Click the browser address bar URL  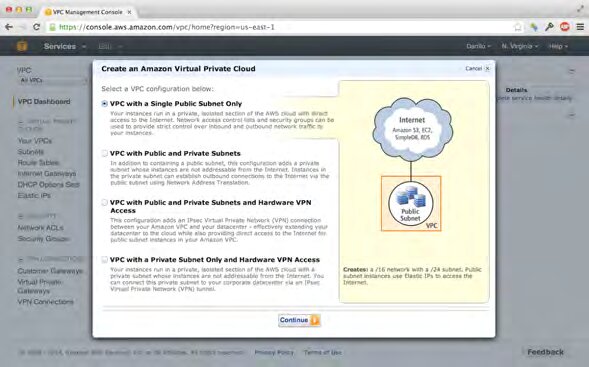click(167, 27)
